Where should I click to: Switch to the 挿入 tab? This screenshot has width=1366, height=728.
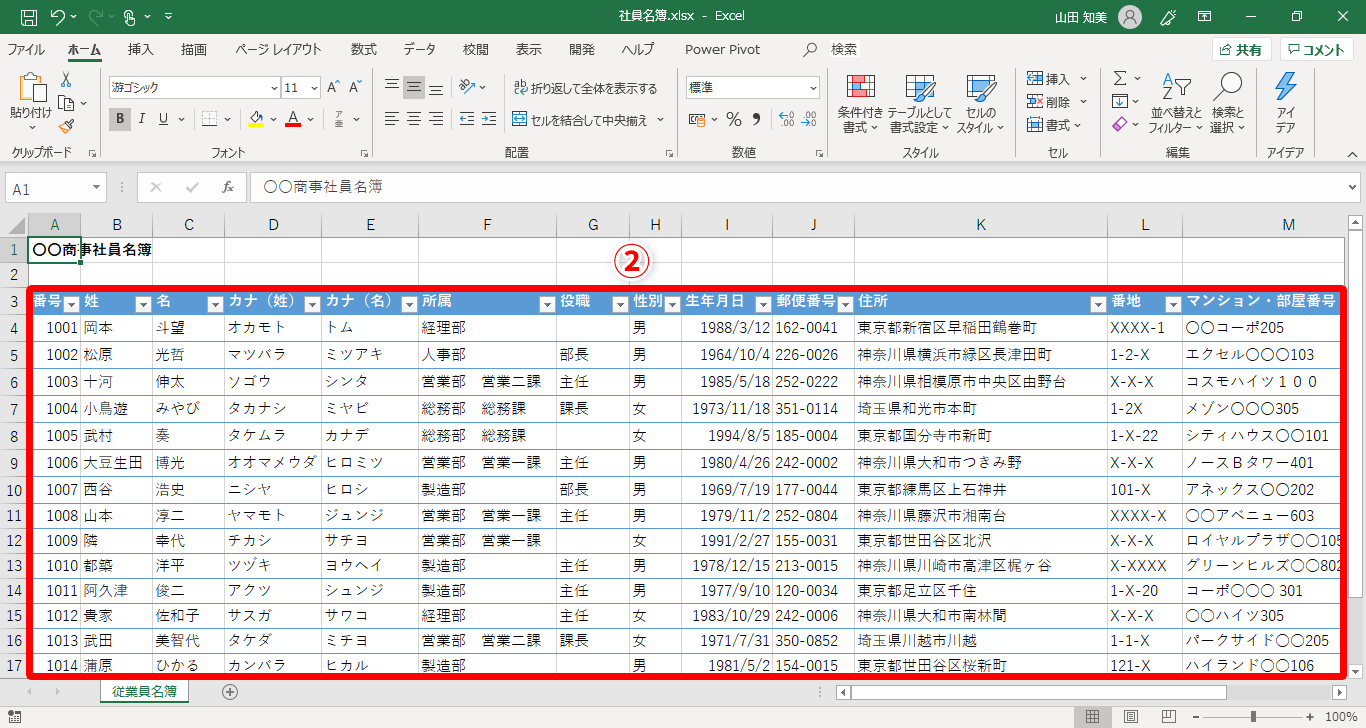click(x=141, y=49)
